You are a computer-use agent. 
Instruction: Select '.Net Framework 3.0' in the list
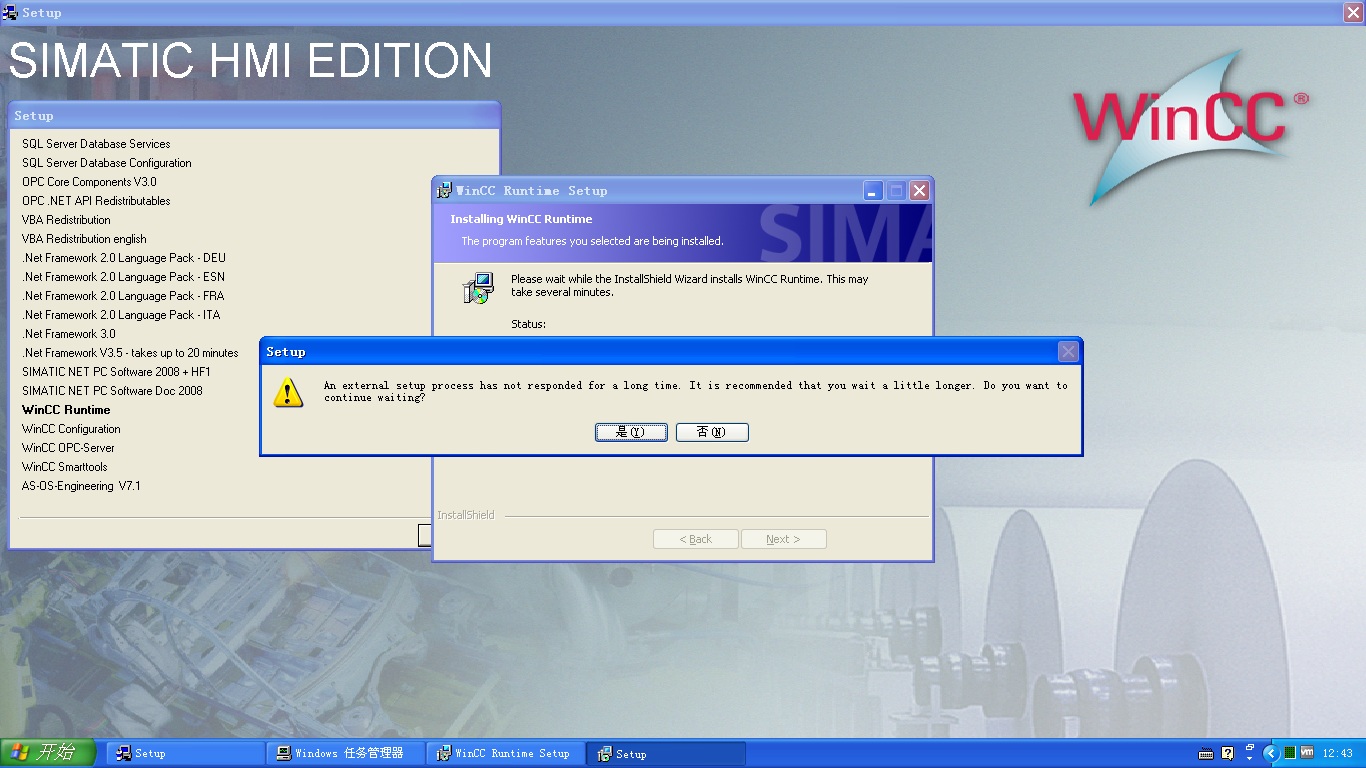69,334
